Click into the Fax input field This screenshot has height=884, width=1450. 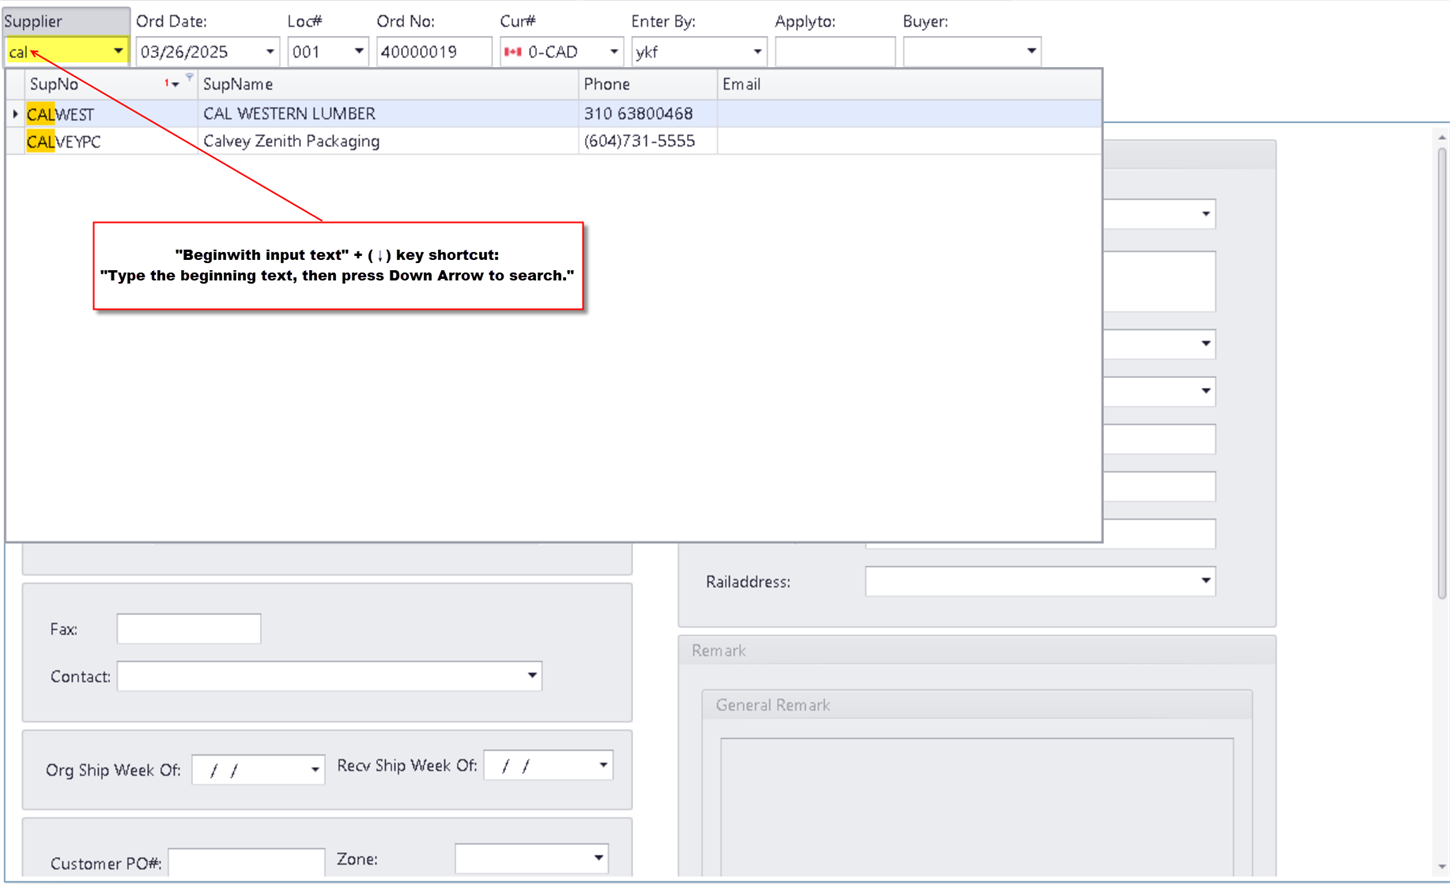pyautogui.click(x=189, y=629)
